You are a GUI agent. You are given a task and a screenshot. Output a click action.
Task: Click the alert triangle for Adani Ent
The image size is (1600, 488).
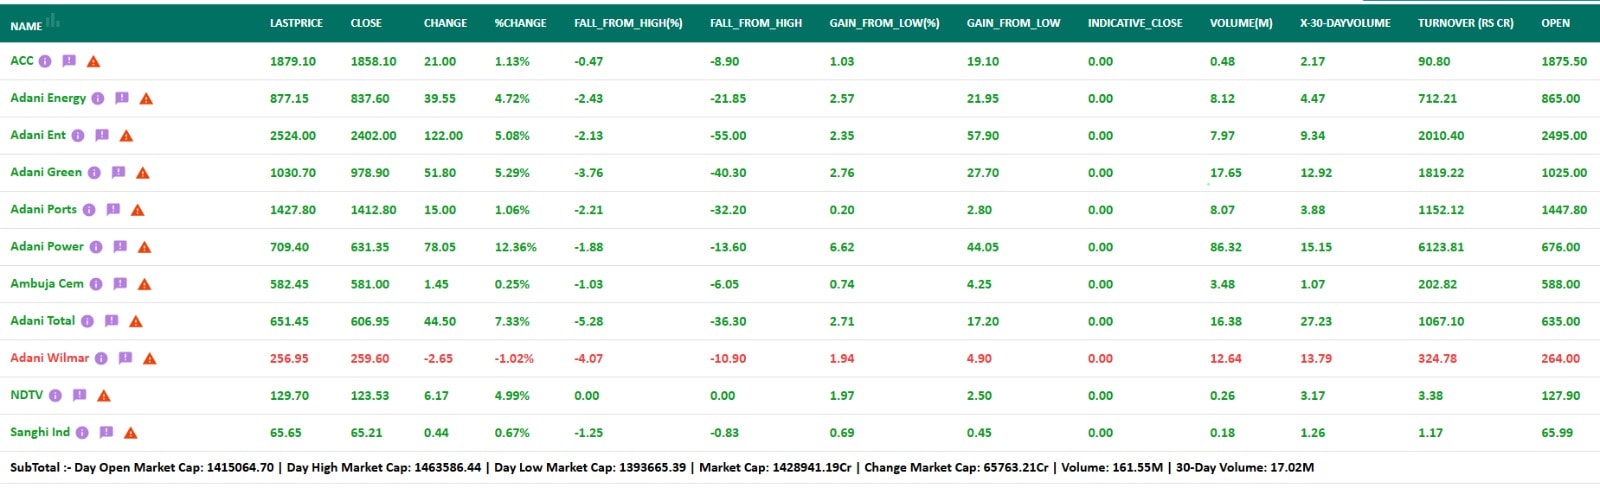pos(126,135)
